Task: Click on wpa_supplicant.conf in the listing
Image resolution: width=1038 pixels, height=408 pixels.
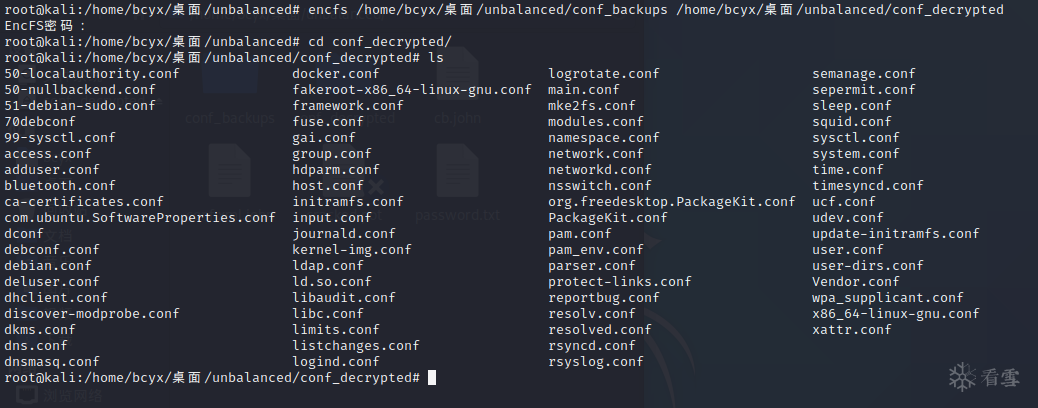Action: tap(887, 298)
